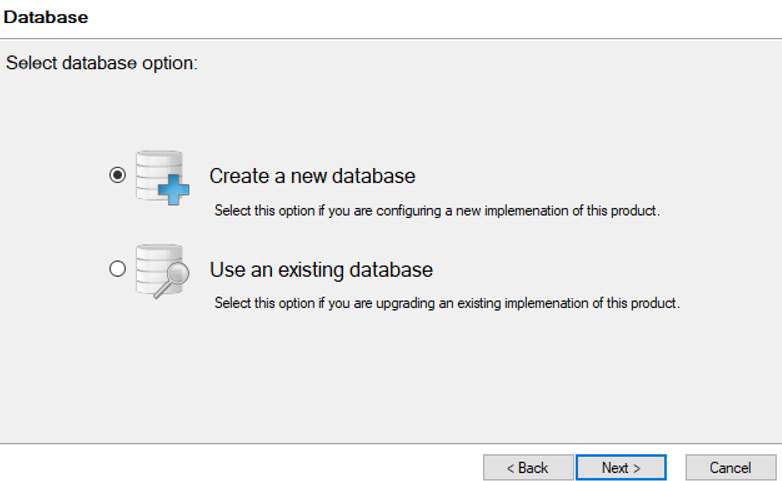
Task: Click the existing database magnifier icon
Action: [x=160, y=270]
